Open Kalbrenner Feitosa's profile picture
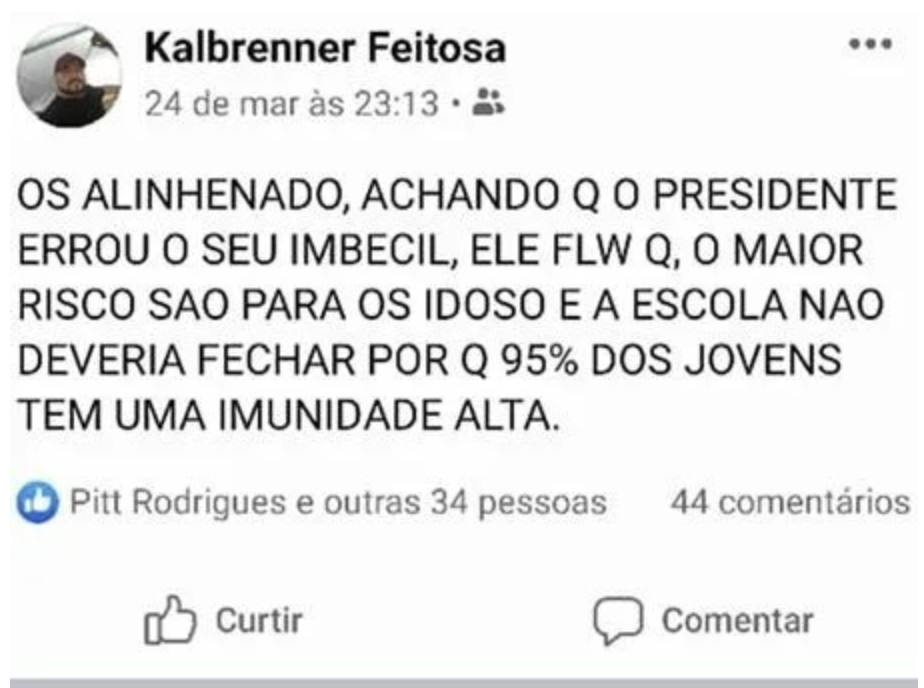924x688 pixels. point(70,75)
